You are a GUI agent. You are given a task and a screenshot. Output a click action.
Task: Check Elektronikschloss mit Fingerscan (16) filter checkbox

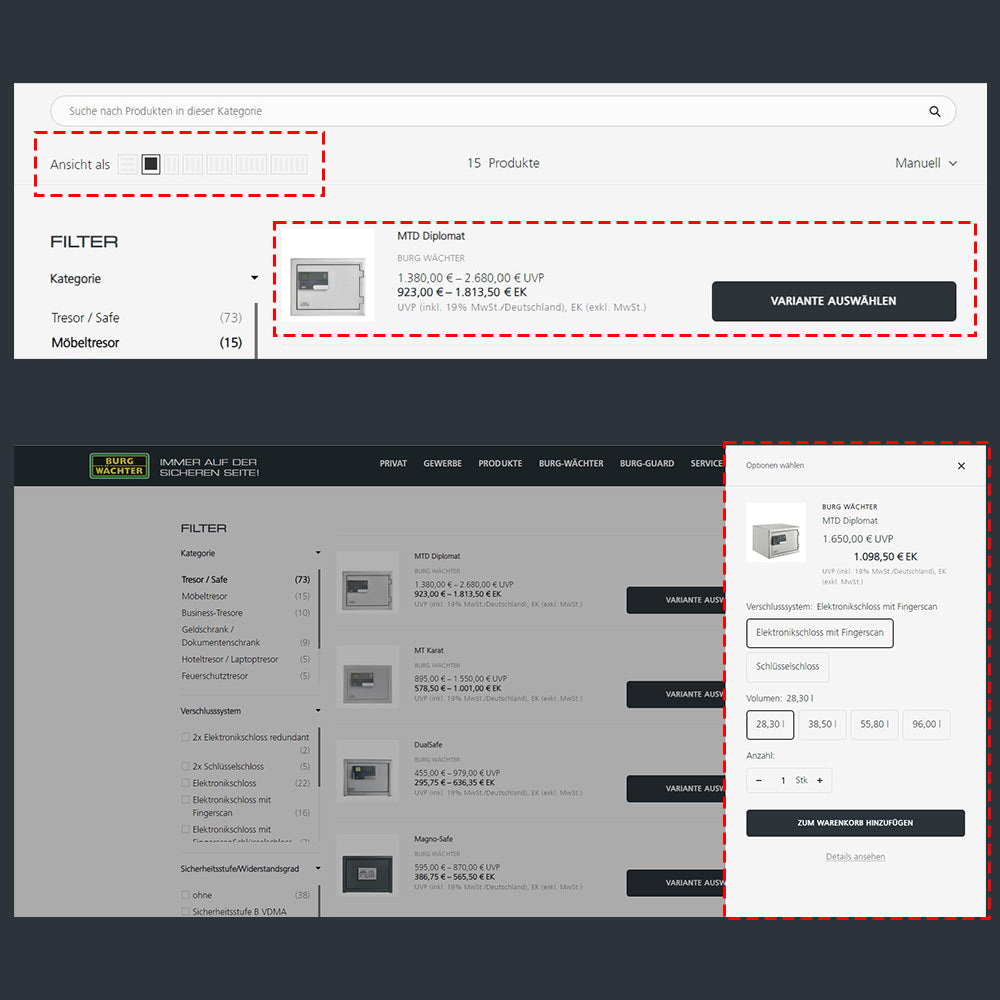(186, 800)
